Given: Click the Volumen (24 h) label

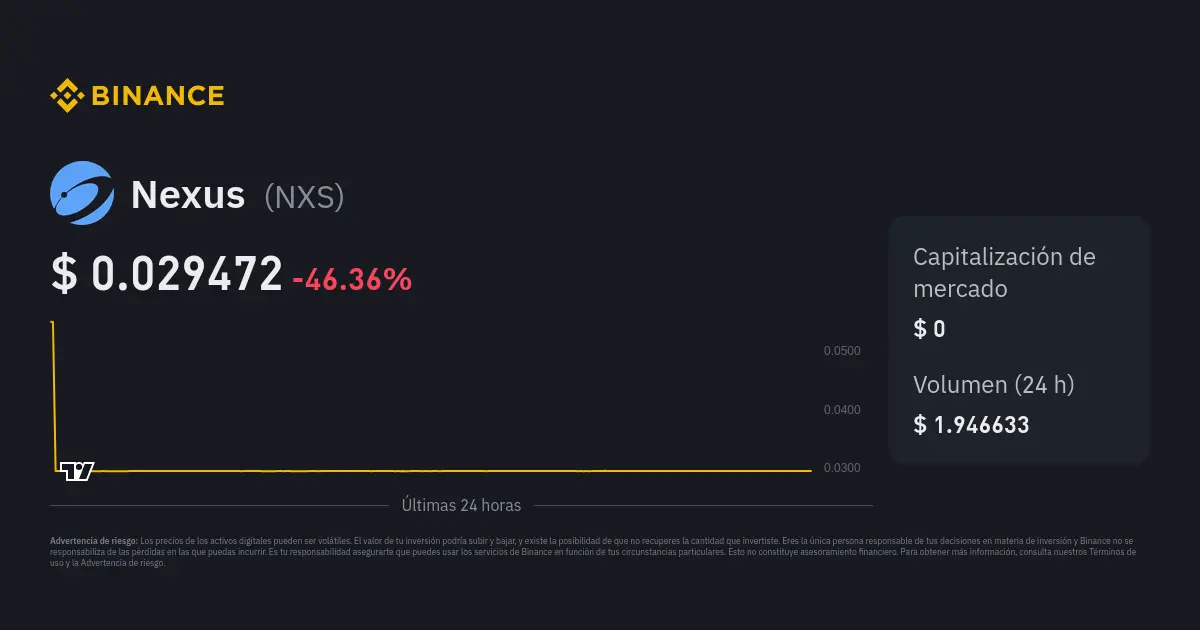Looking at the screenshot, I should tap(993, 385).
